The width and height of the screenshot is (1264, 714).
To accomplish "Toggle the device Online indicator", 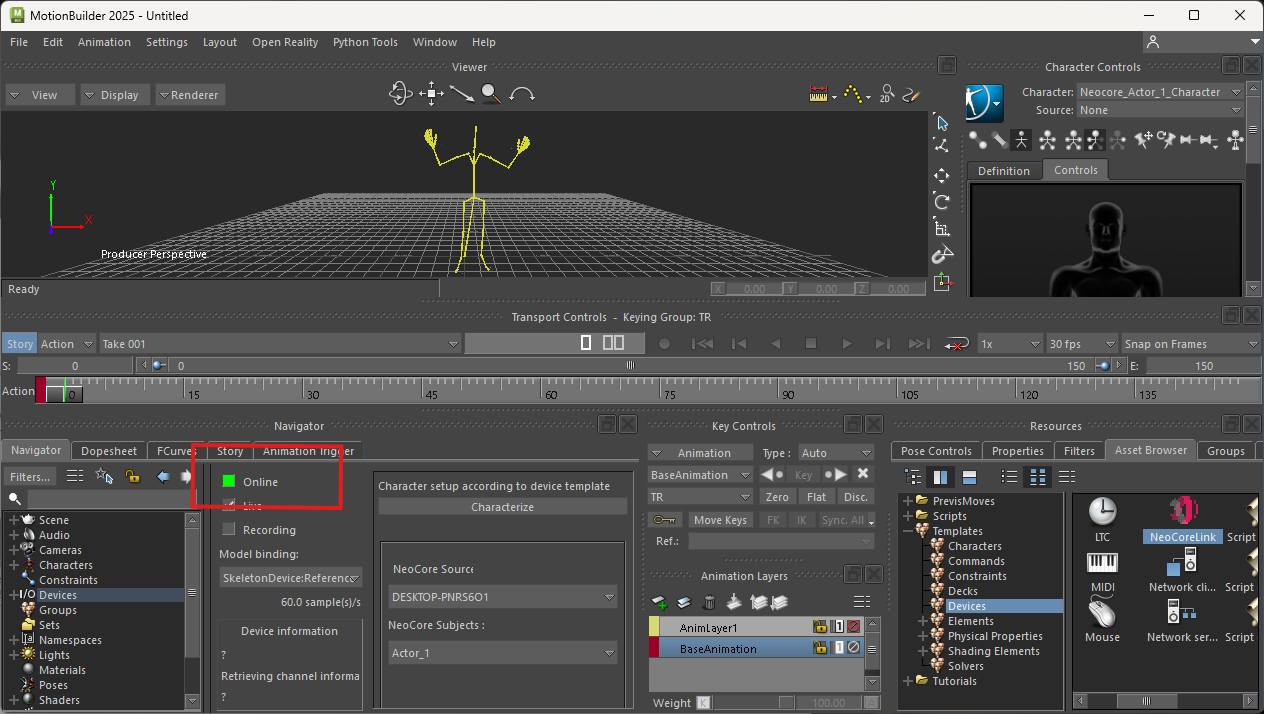I will pyautogui.click(x=229, y=482).
